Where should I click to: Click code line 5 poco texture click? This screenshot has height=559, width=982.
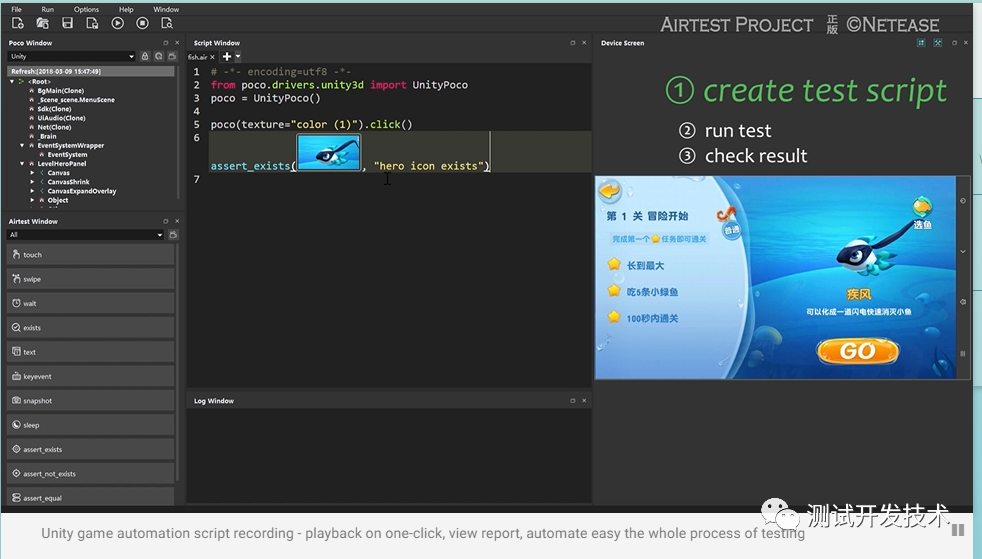point(311,125)
